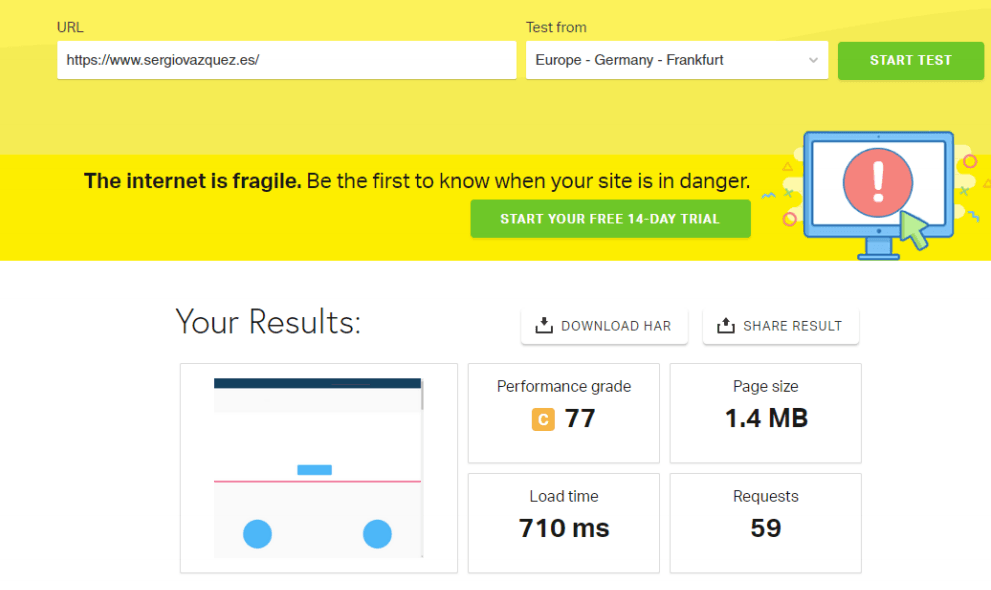
Task: Open the website screenshot thumbnail
Action: click(x=318, y=468)
